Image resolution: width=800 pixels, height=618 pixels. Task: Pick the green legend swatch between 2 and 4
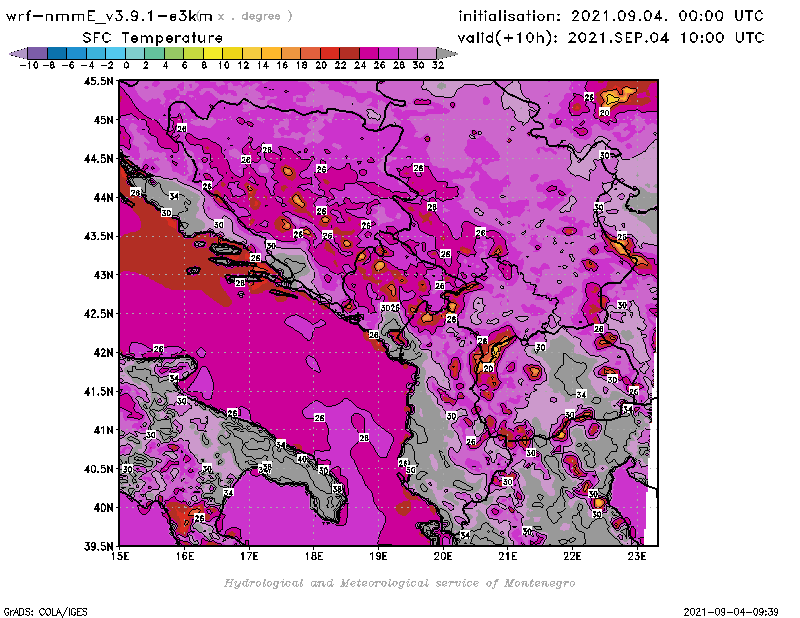(155, 53)
